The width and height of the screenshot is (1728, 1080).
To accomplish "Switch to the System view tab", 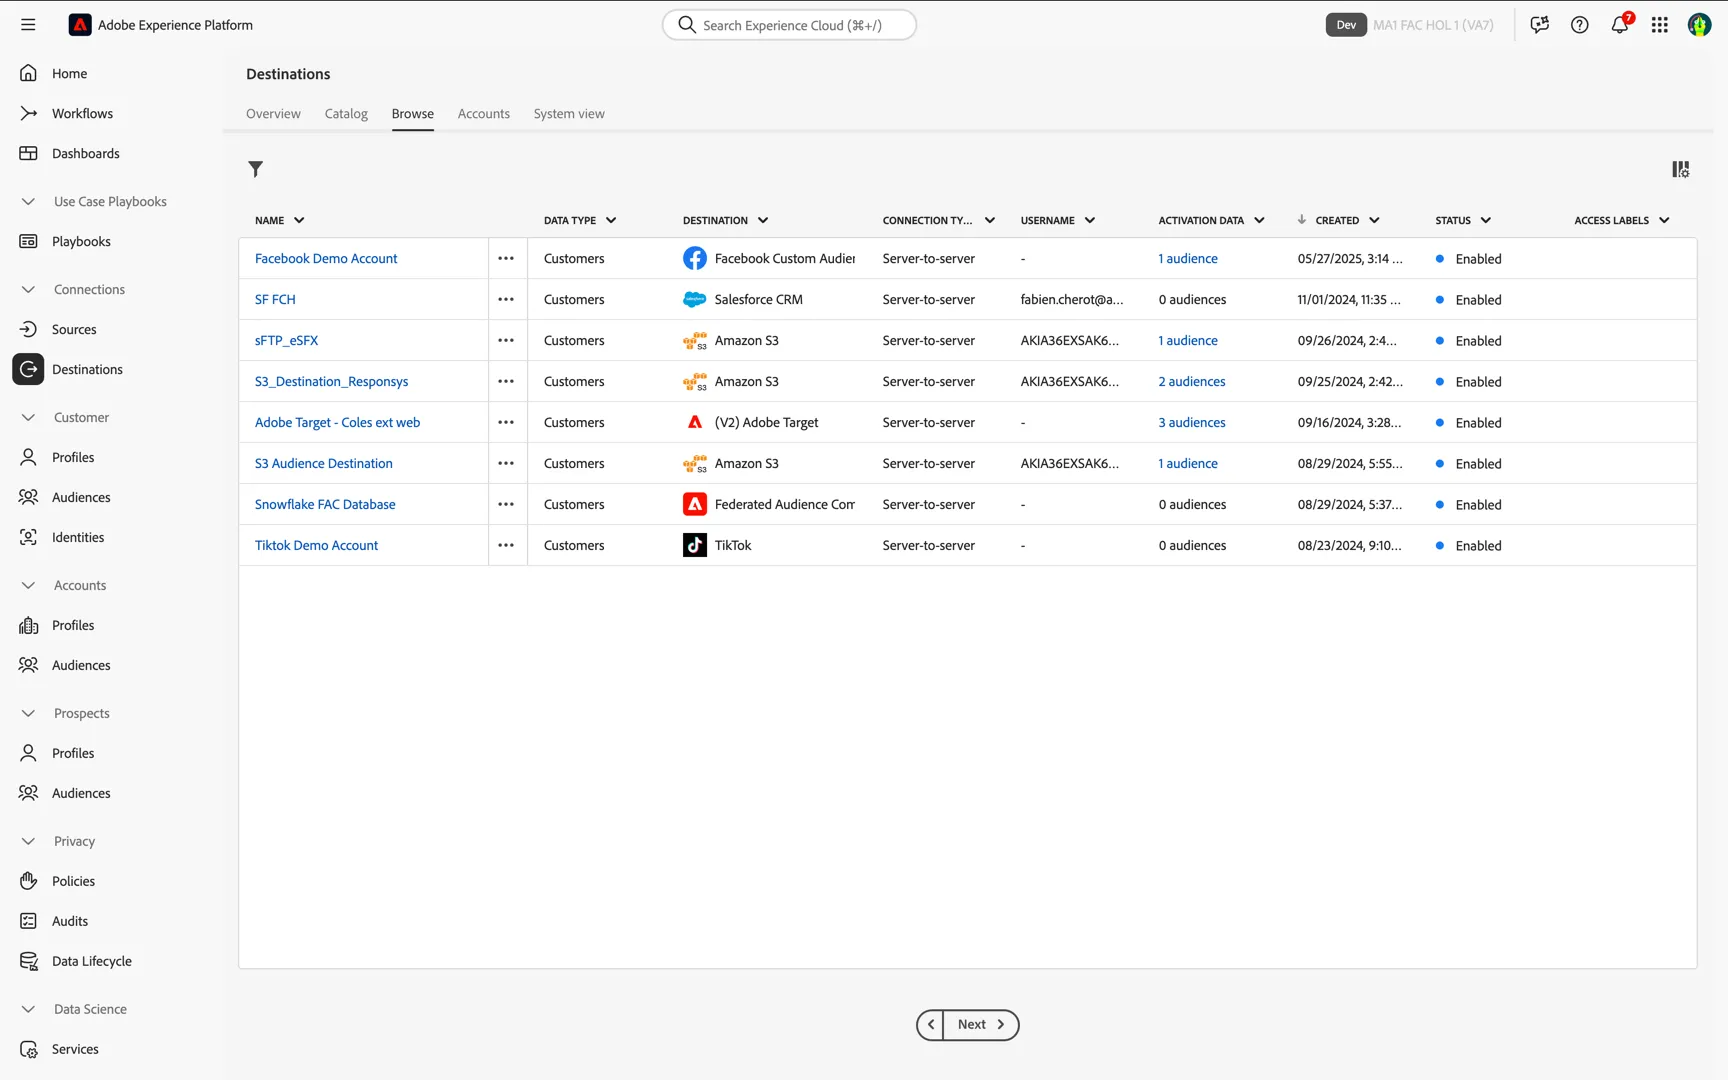I will click(x=569, y=114).
